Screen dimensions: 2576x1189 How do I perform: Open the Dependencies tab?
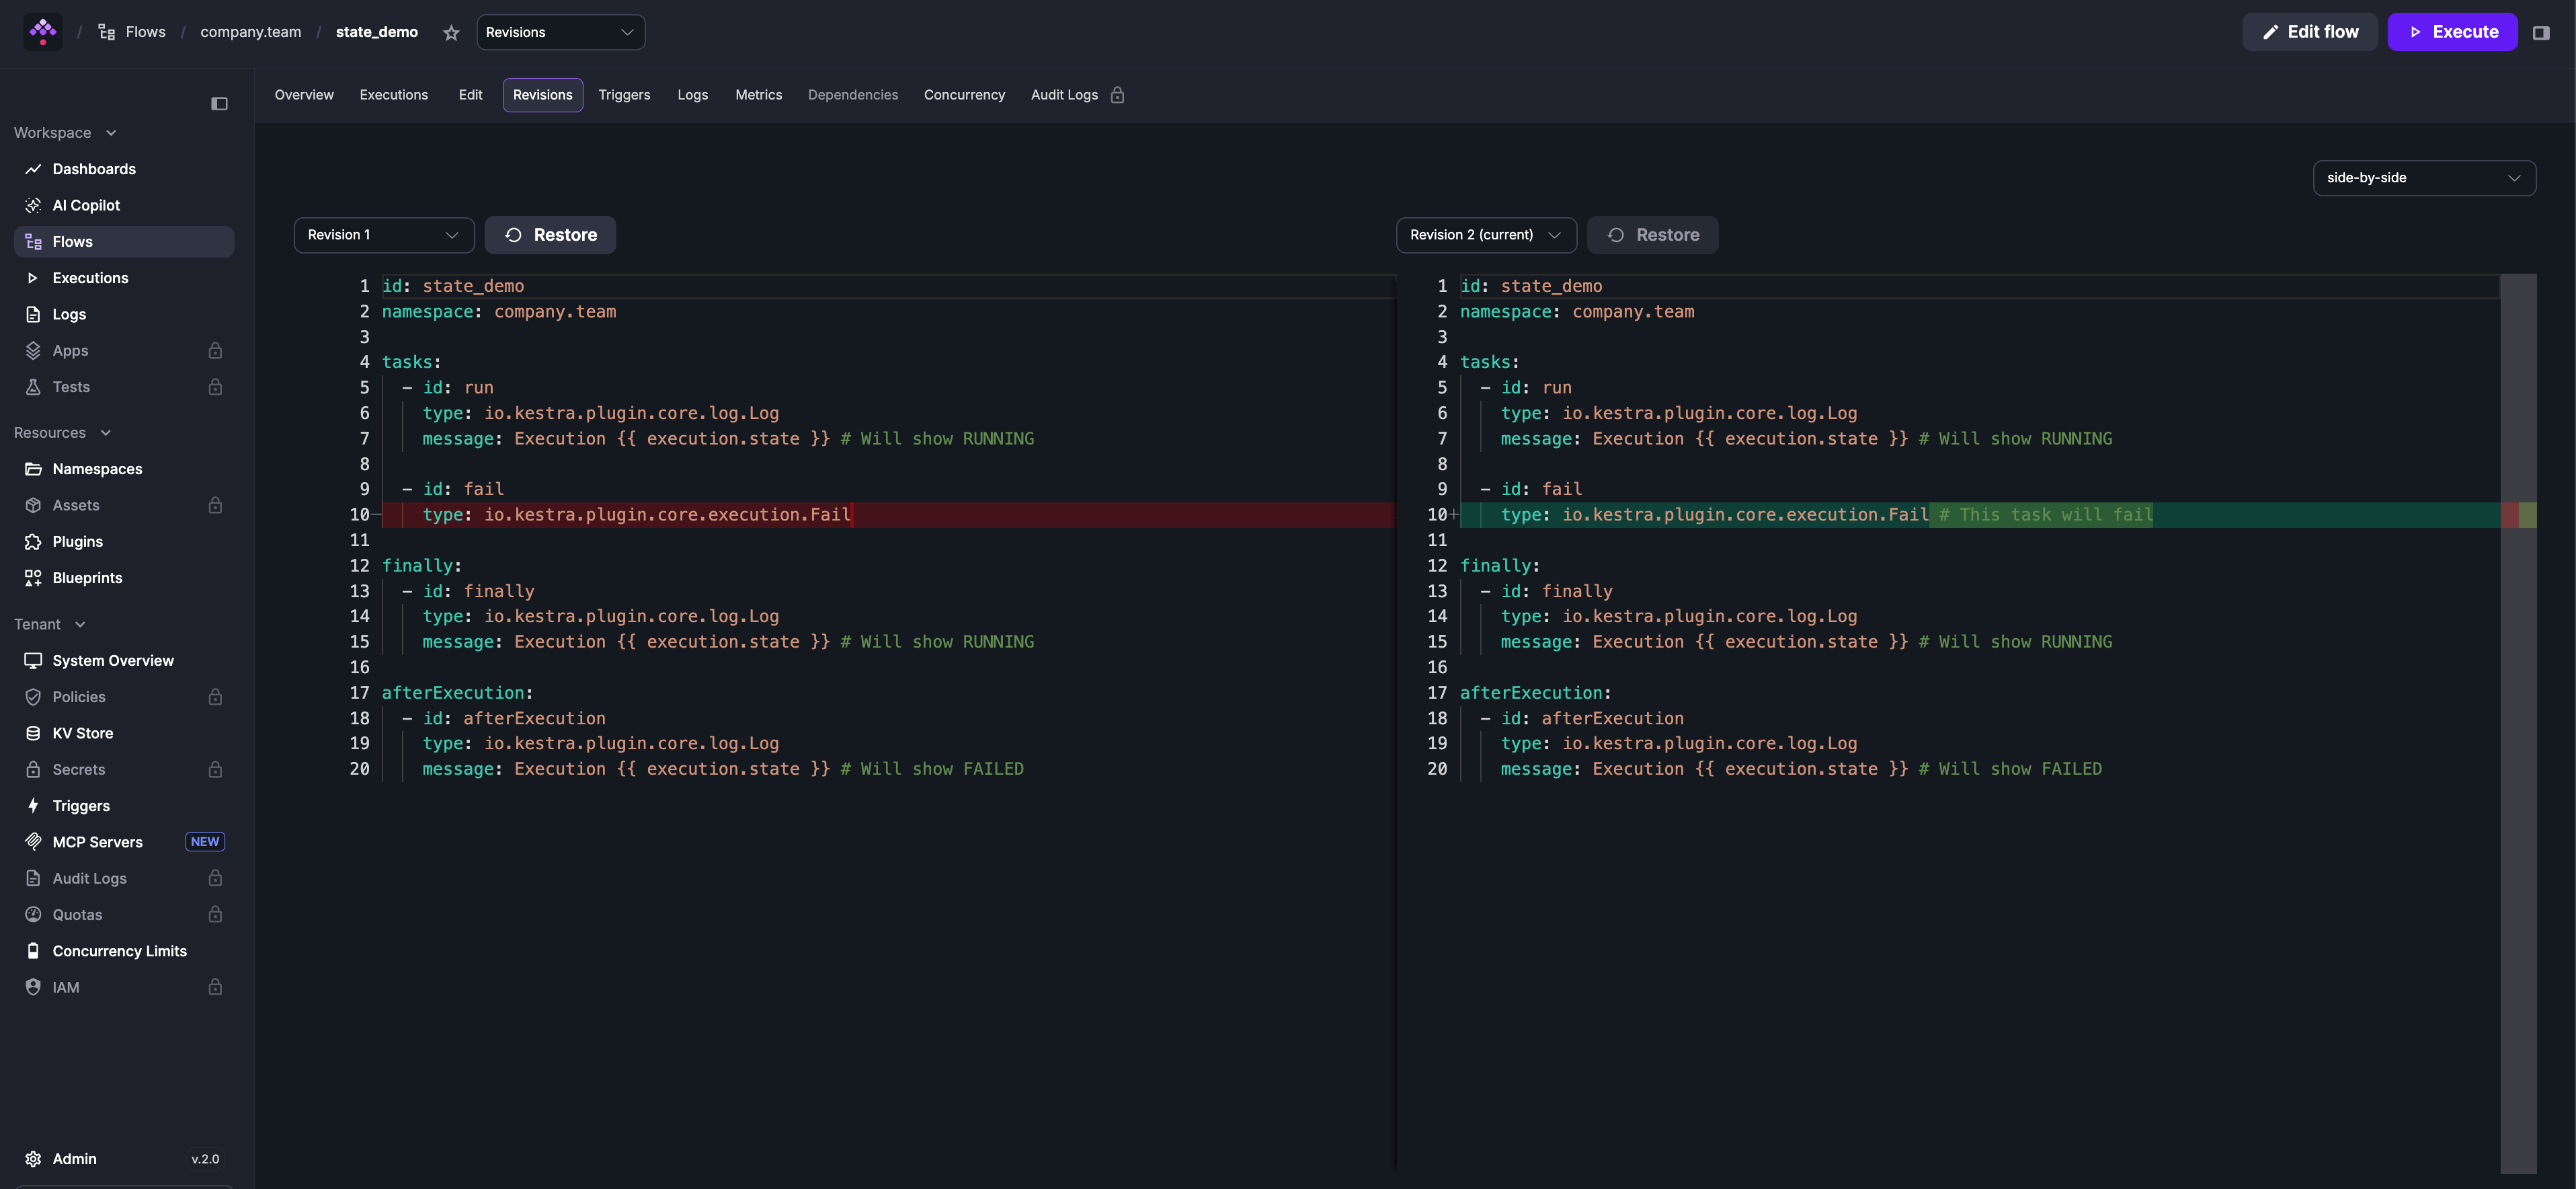coord(853,95)
